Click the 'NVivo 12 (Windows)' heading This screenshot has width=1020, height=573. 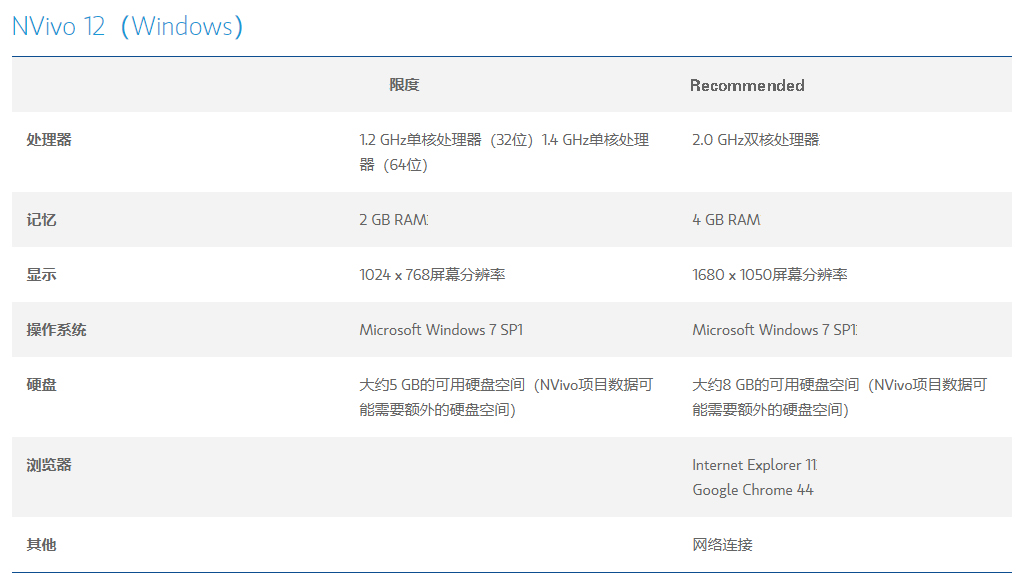pyautogui.click(x=128, y=26)
